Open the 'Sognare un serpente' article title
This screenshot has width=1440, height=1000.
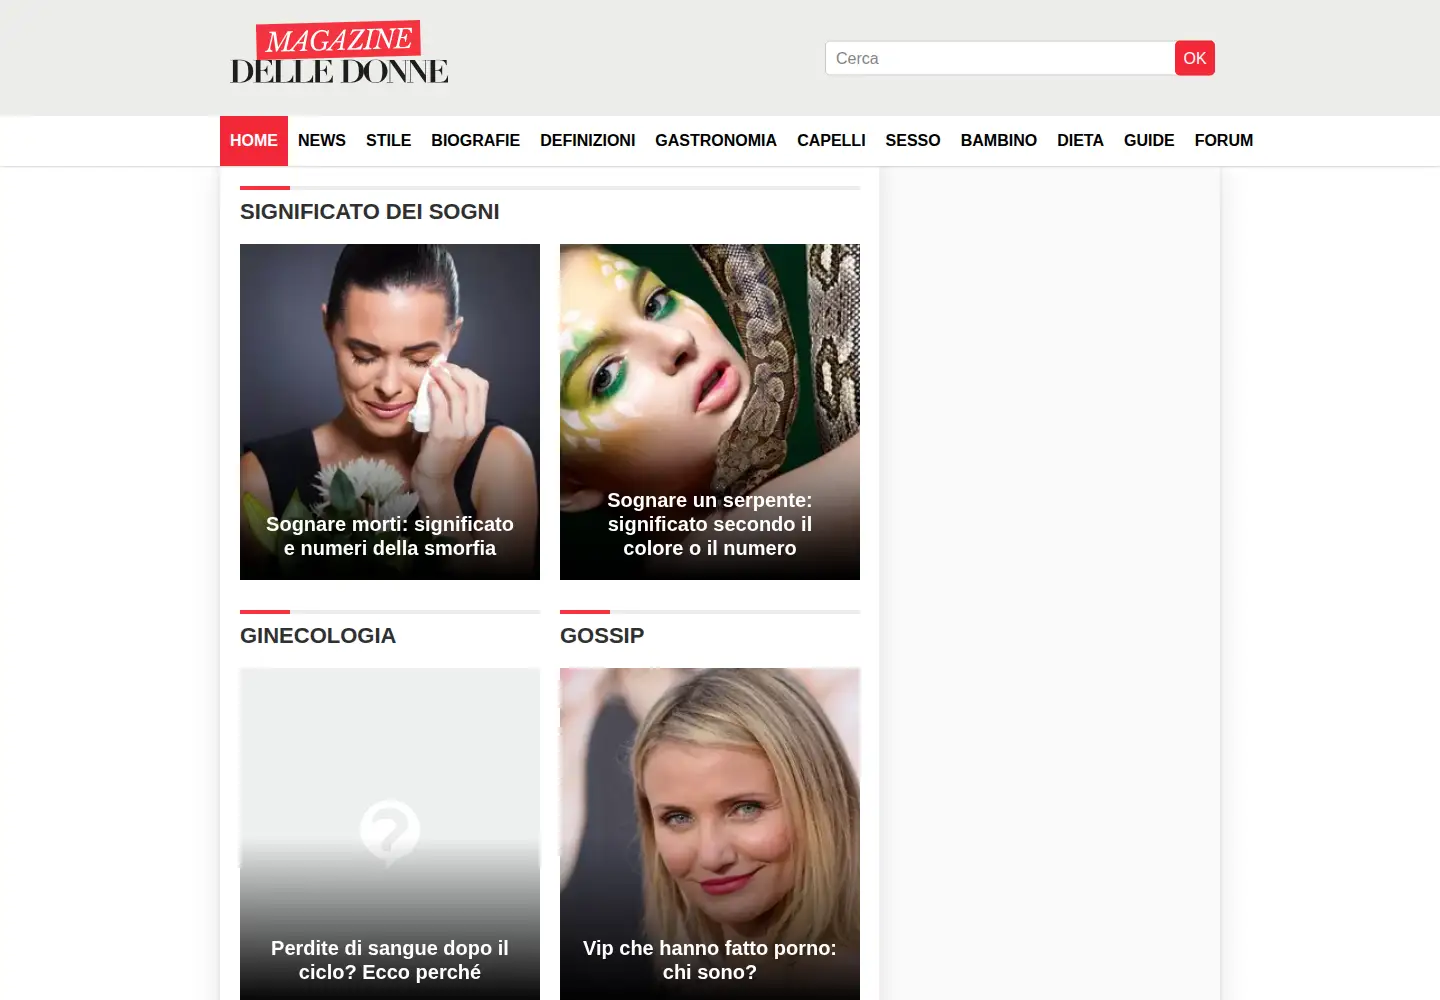pyautogui.click(x=710, y=524)
